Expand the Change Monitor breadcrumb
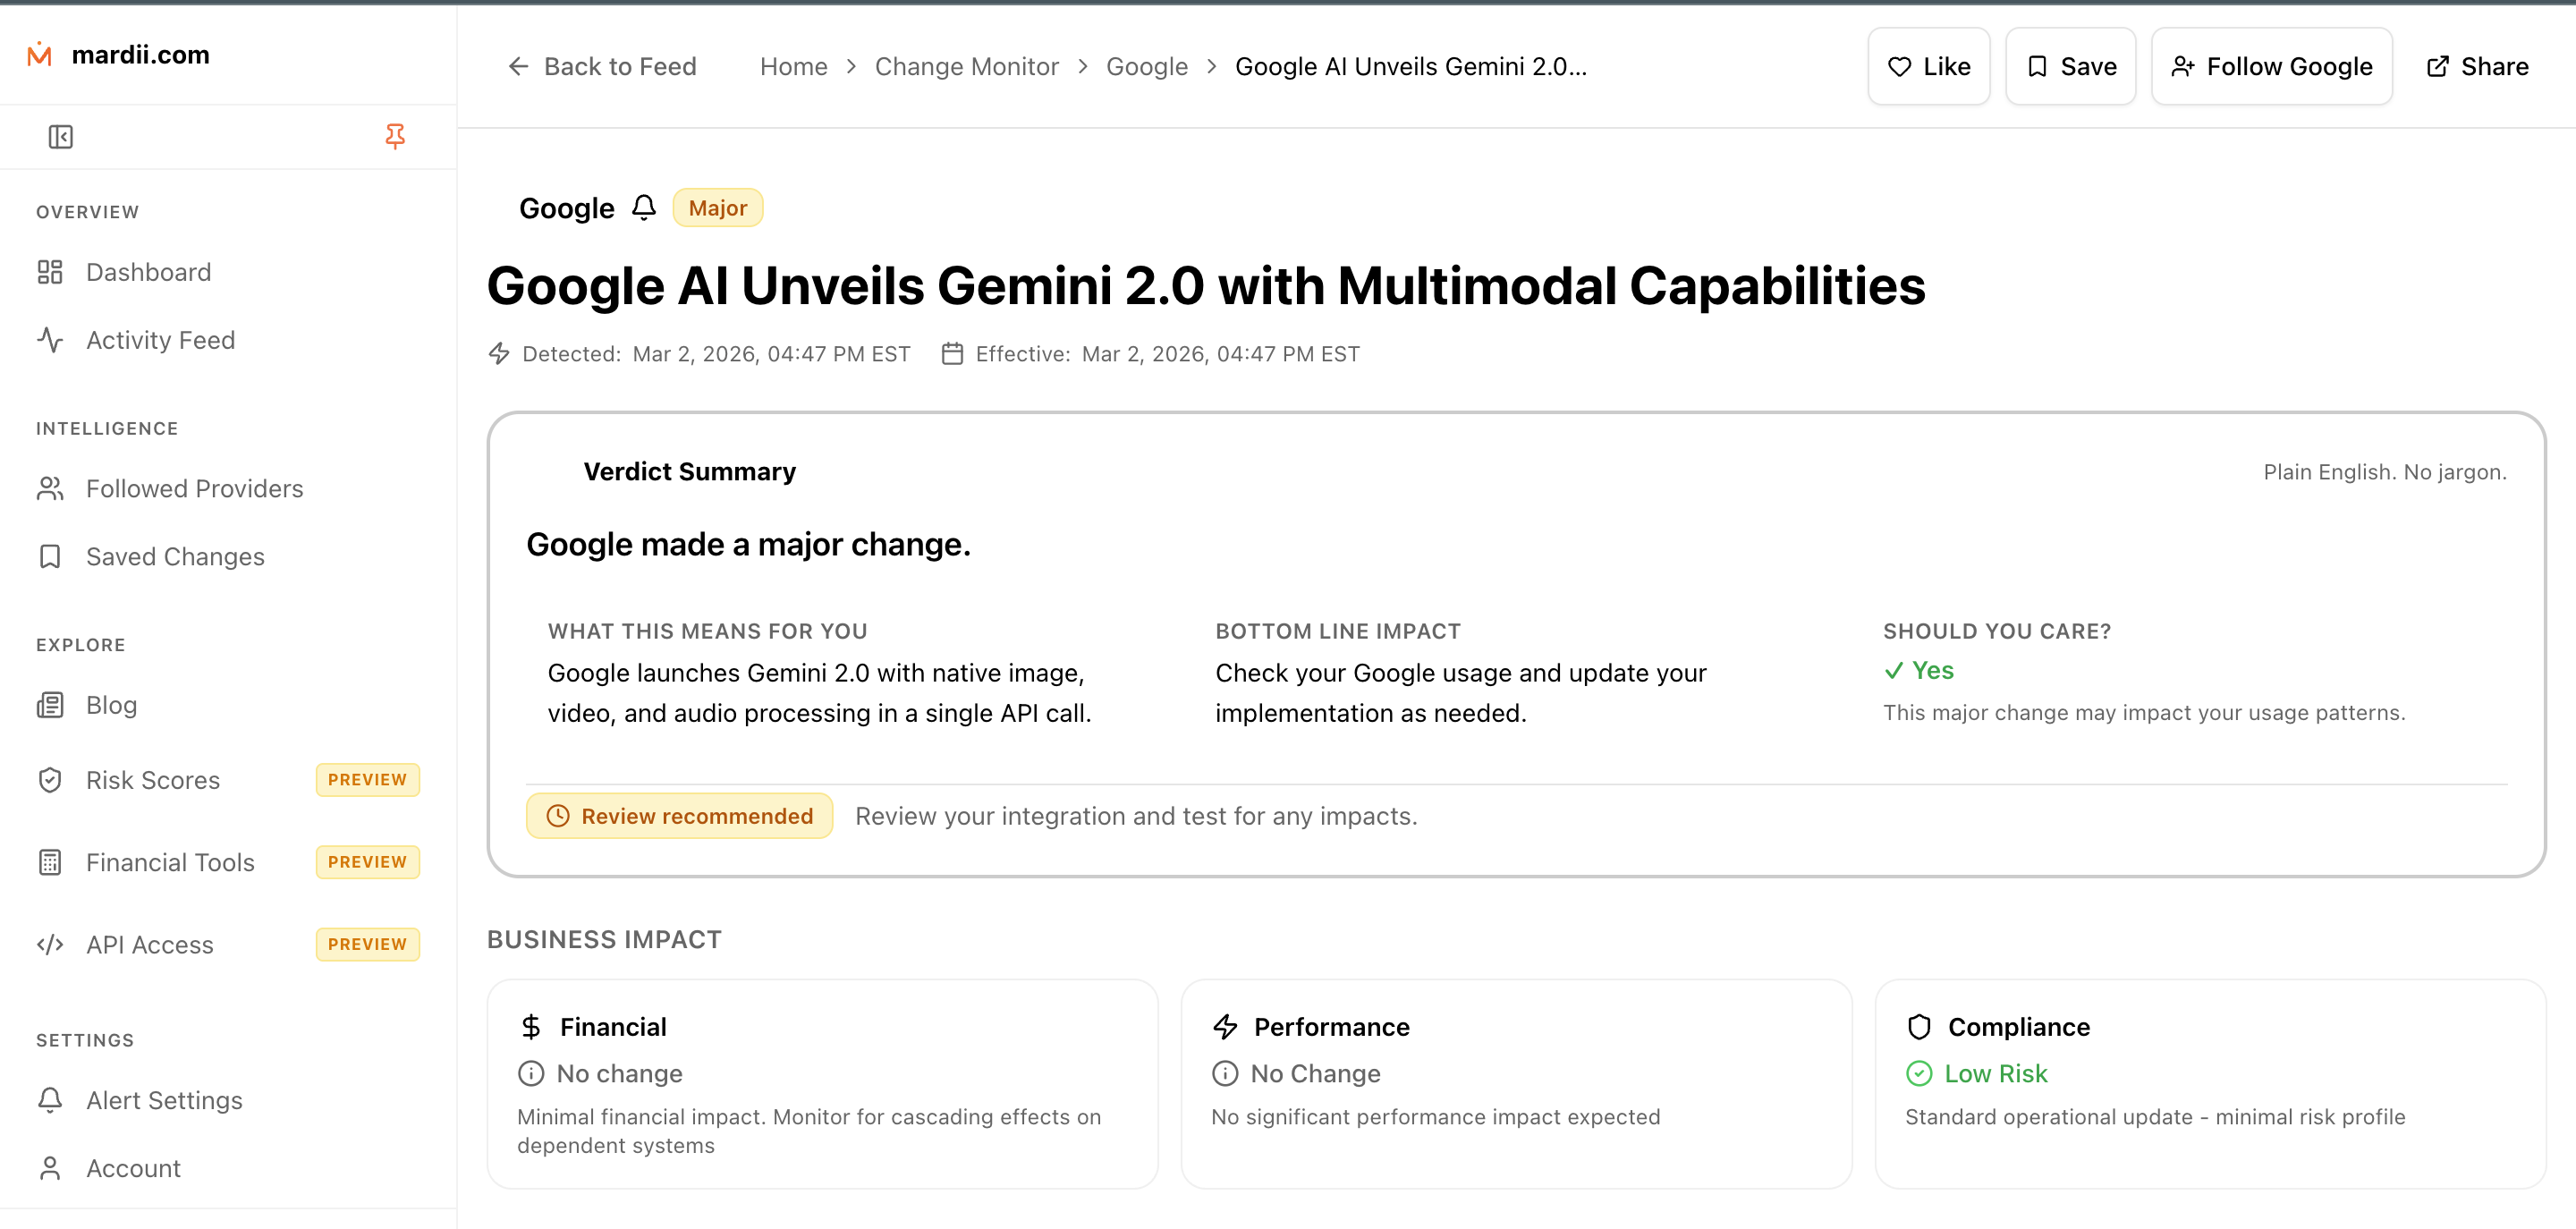The image size is (2576, 1229). [x=966, y=66]
